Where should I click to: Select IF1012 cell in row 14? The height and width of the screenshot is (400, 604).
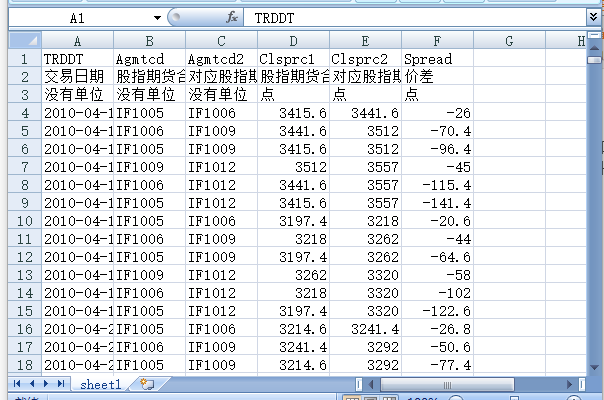(221, 293)
